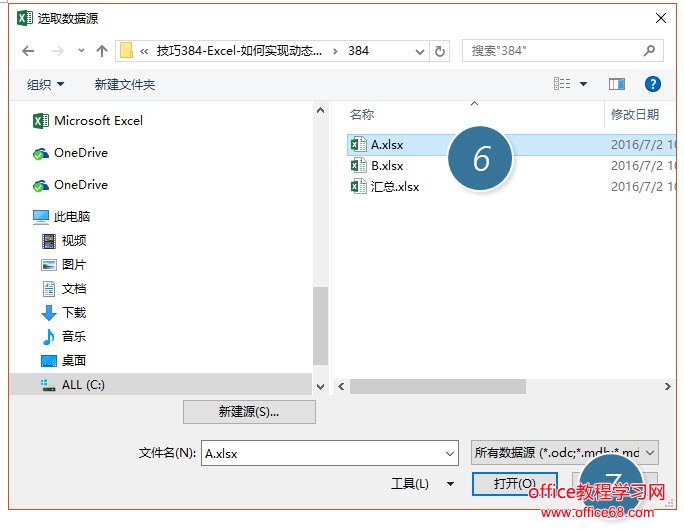
Task: Sort files by the 名称 column
Action: 362,115
